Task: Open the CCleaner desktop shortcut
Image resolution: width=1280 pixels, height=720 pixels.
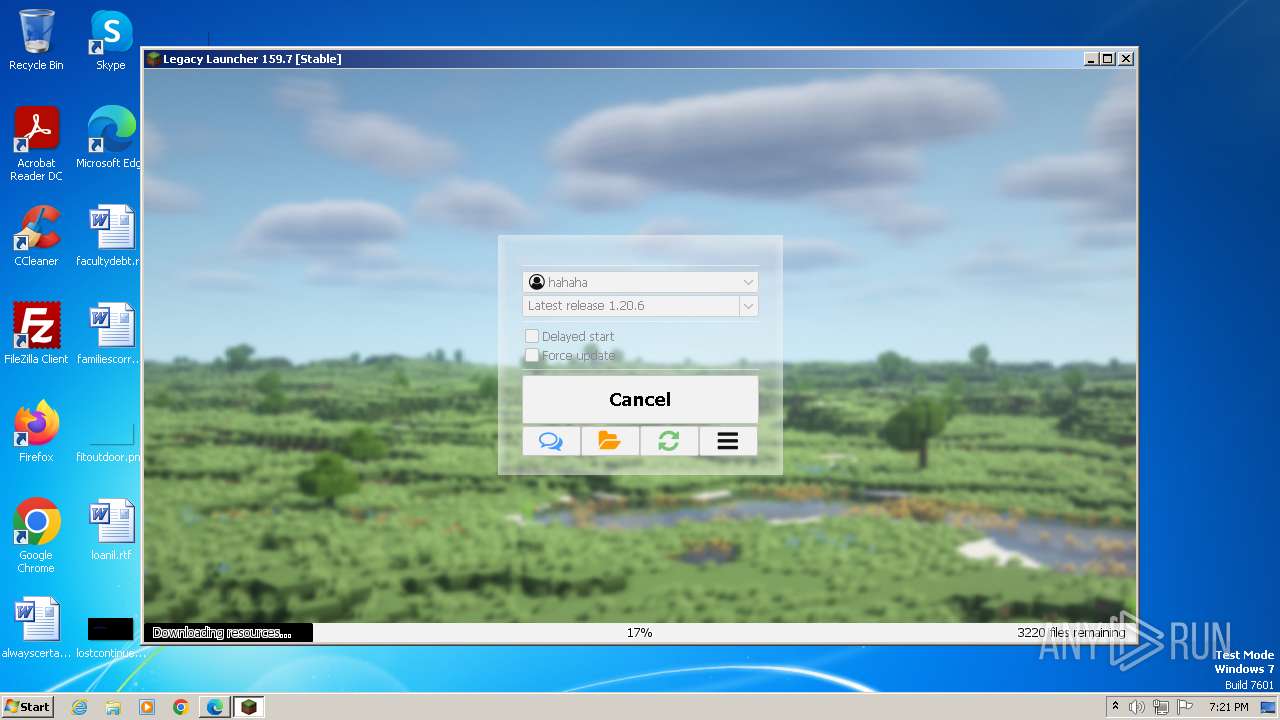Action: (x=36, y=236)
